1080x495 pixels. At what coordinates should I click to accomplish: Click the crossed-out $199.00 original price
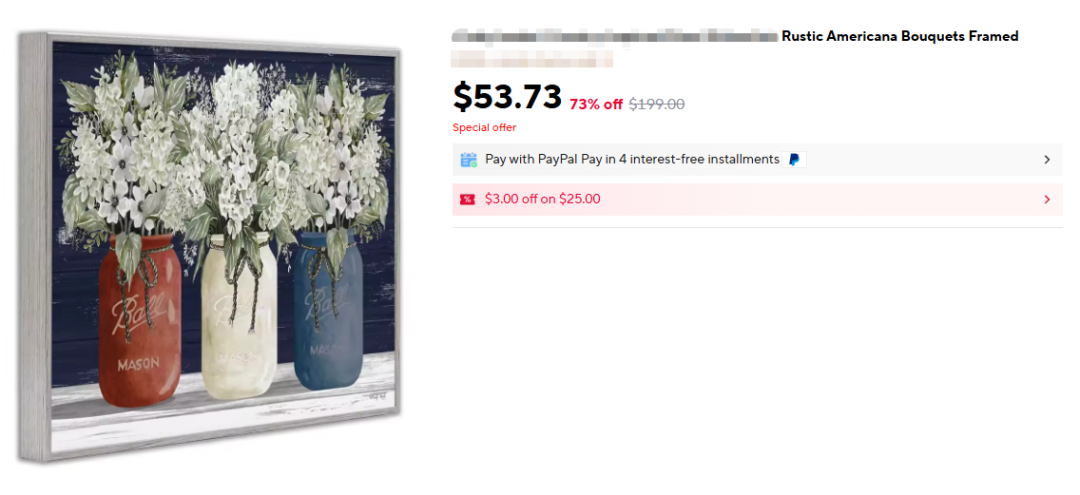[x=656, y=104]
